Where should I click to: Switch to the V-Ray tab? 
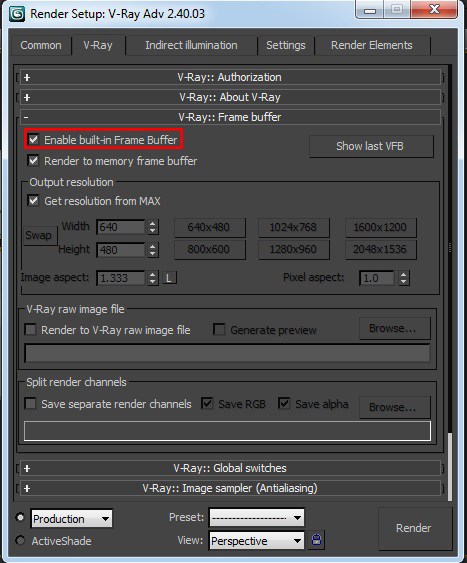[98, 45]
